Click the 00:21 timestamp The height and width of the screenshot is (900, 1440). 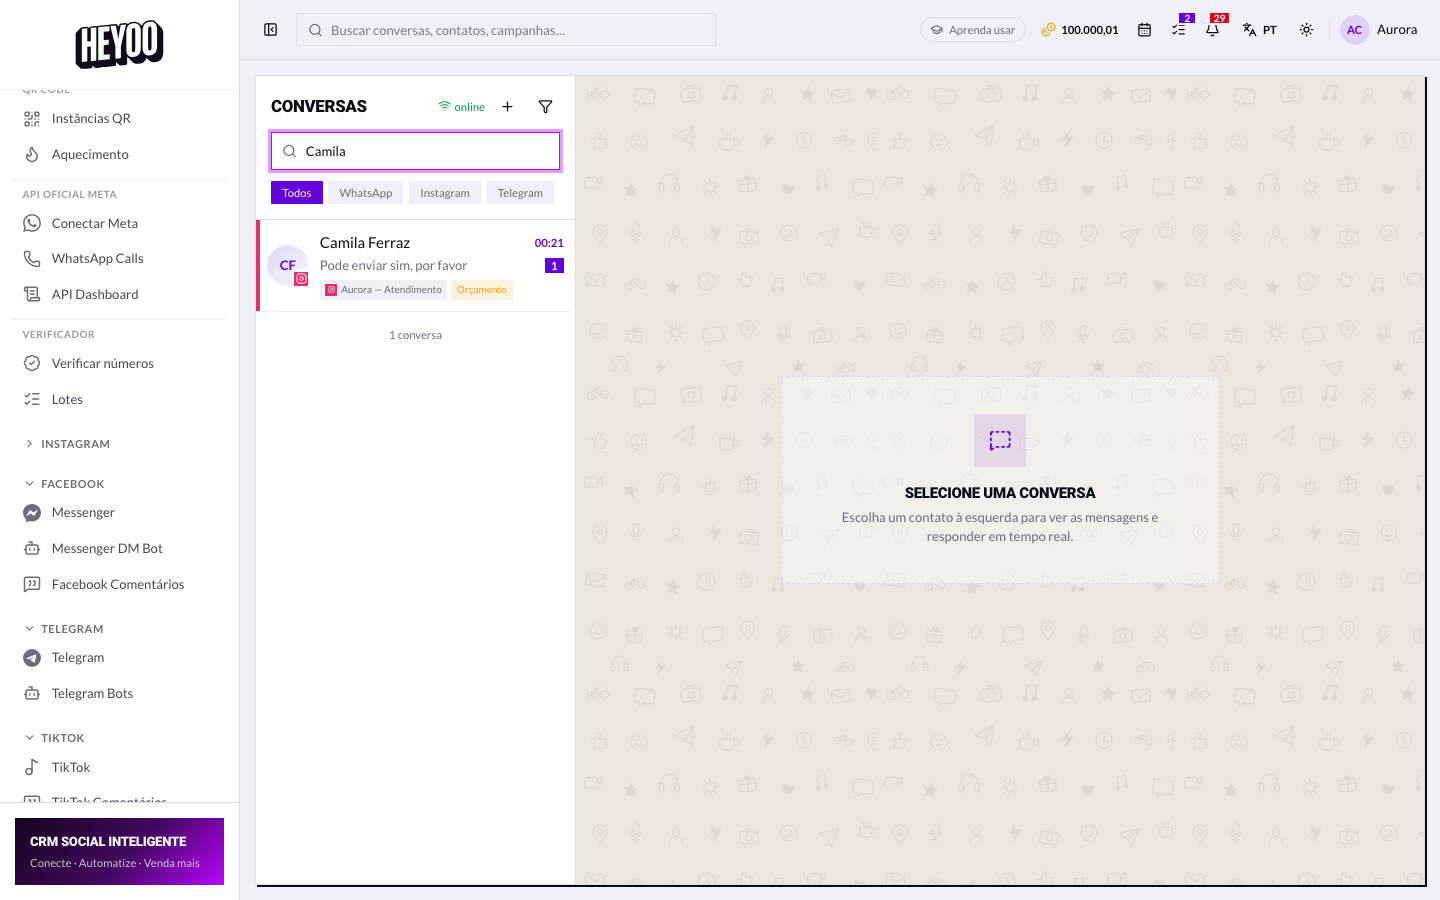coord(549,243)
